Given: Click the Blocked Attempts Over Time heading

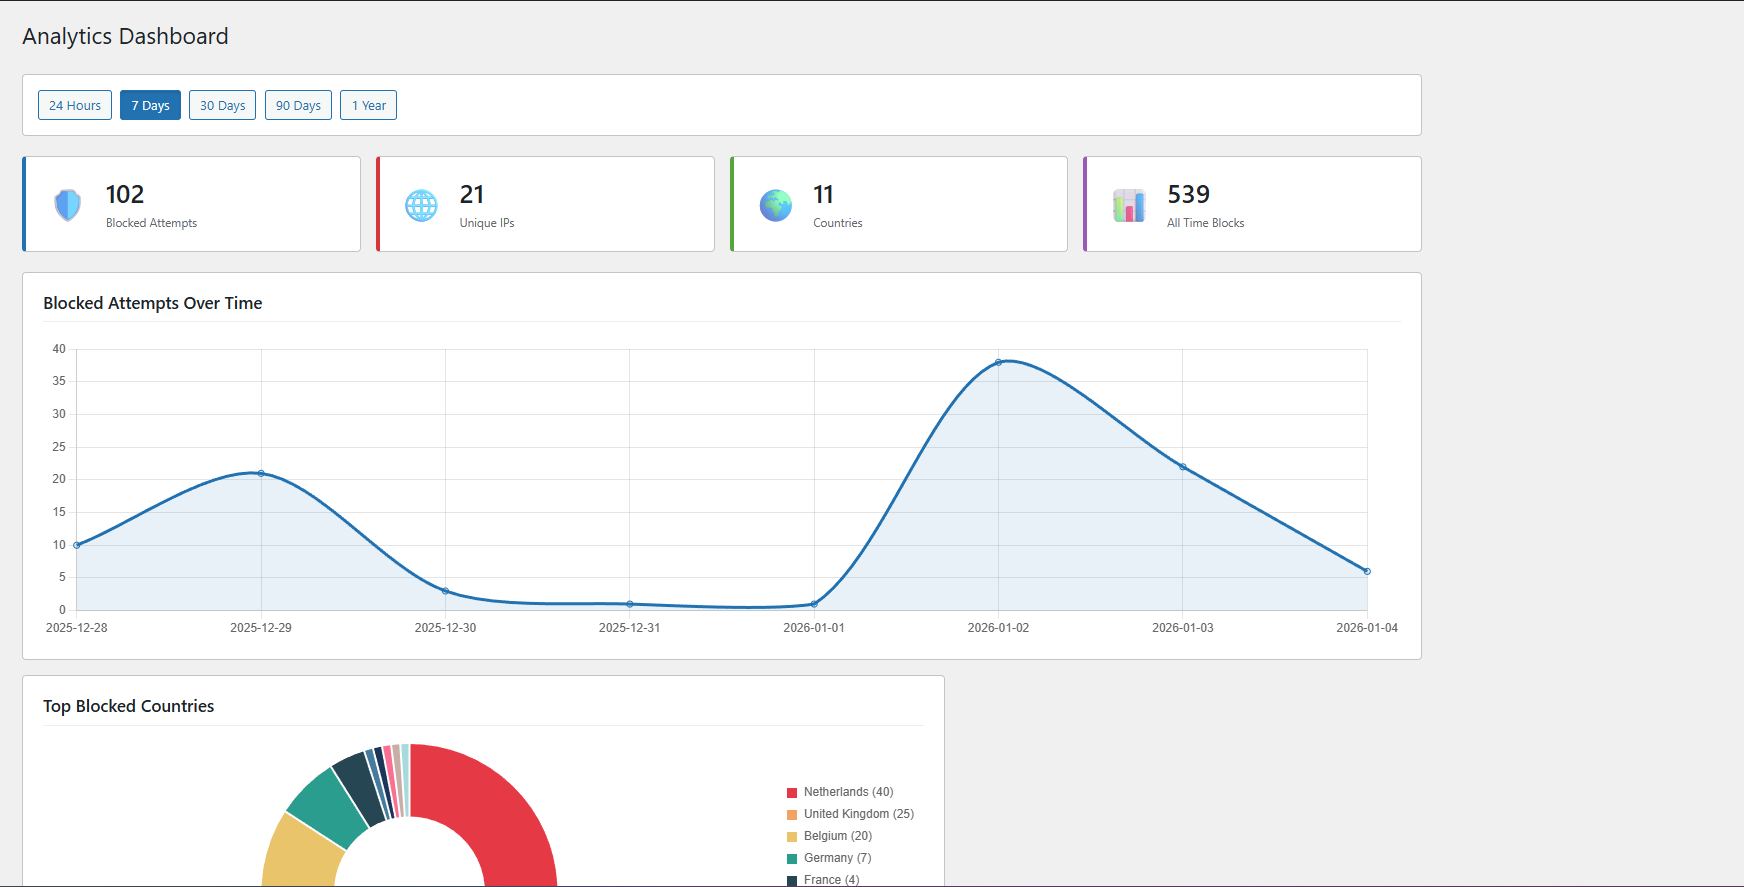Looking at the screenshot, I should point(153,303).
